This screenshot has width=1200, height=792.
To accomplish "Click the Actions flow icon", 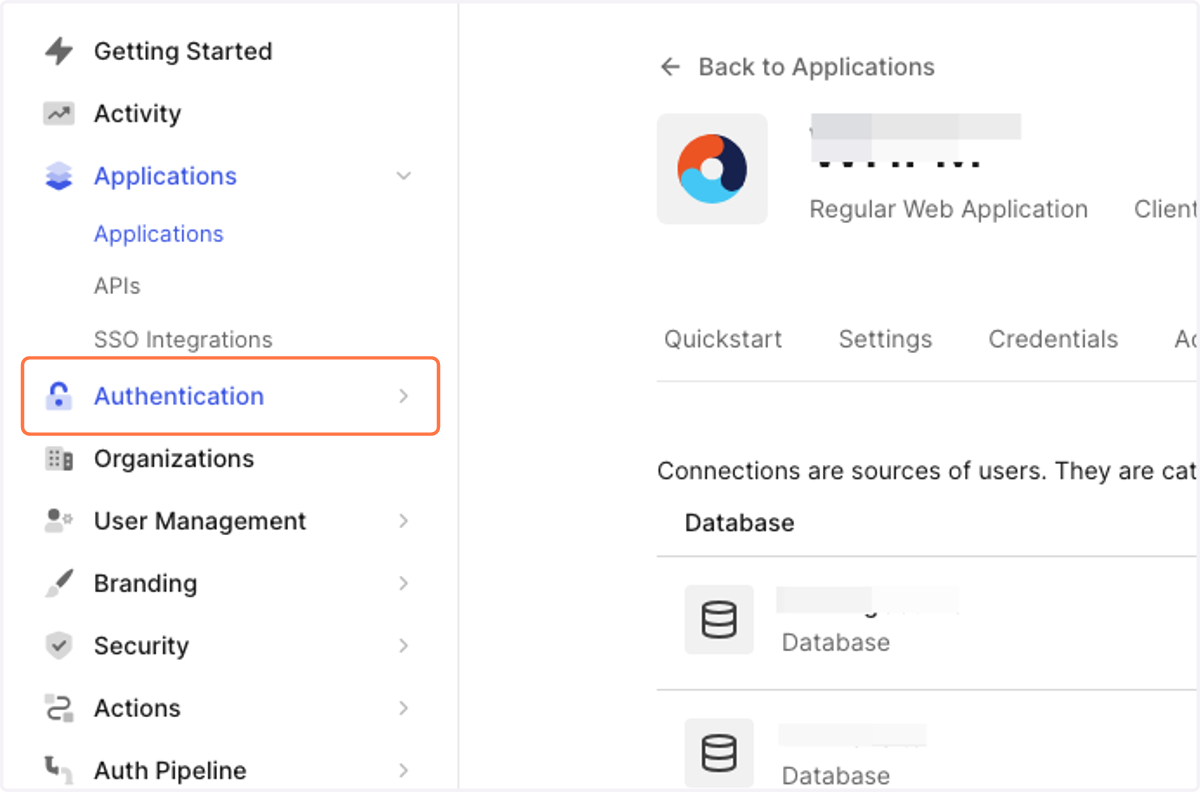I will tap(59, 708).
